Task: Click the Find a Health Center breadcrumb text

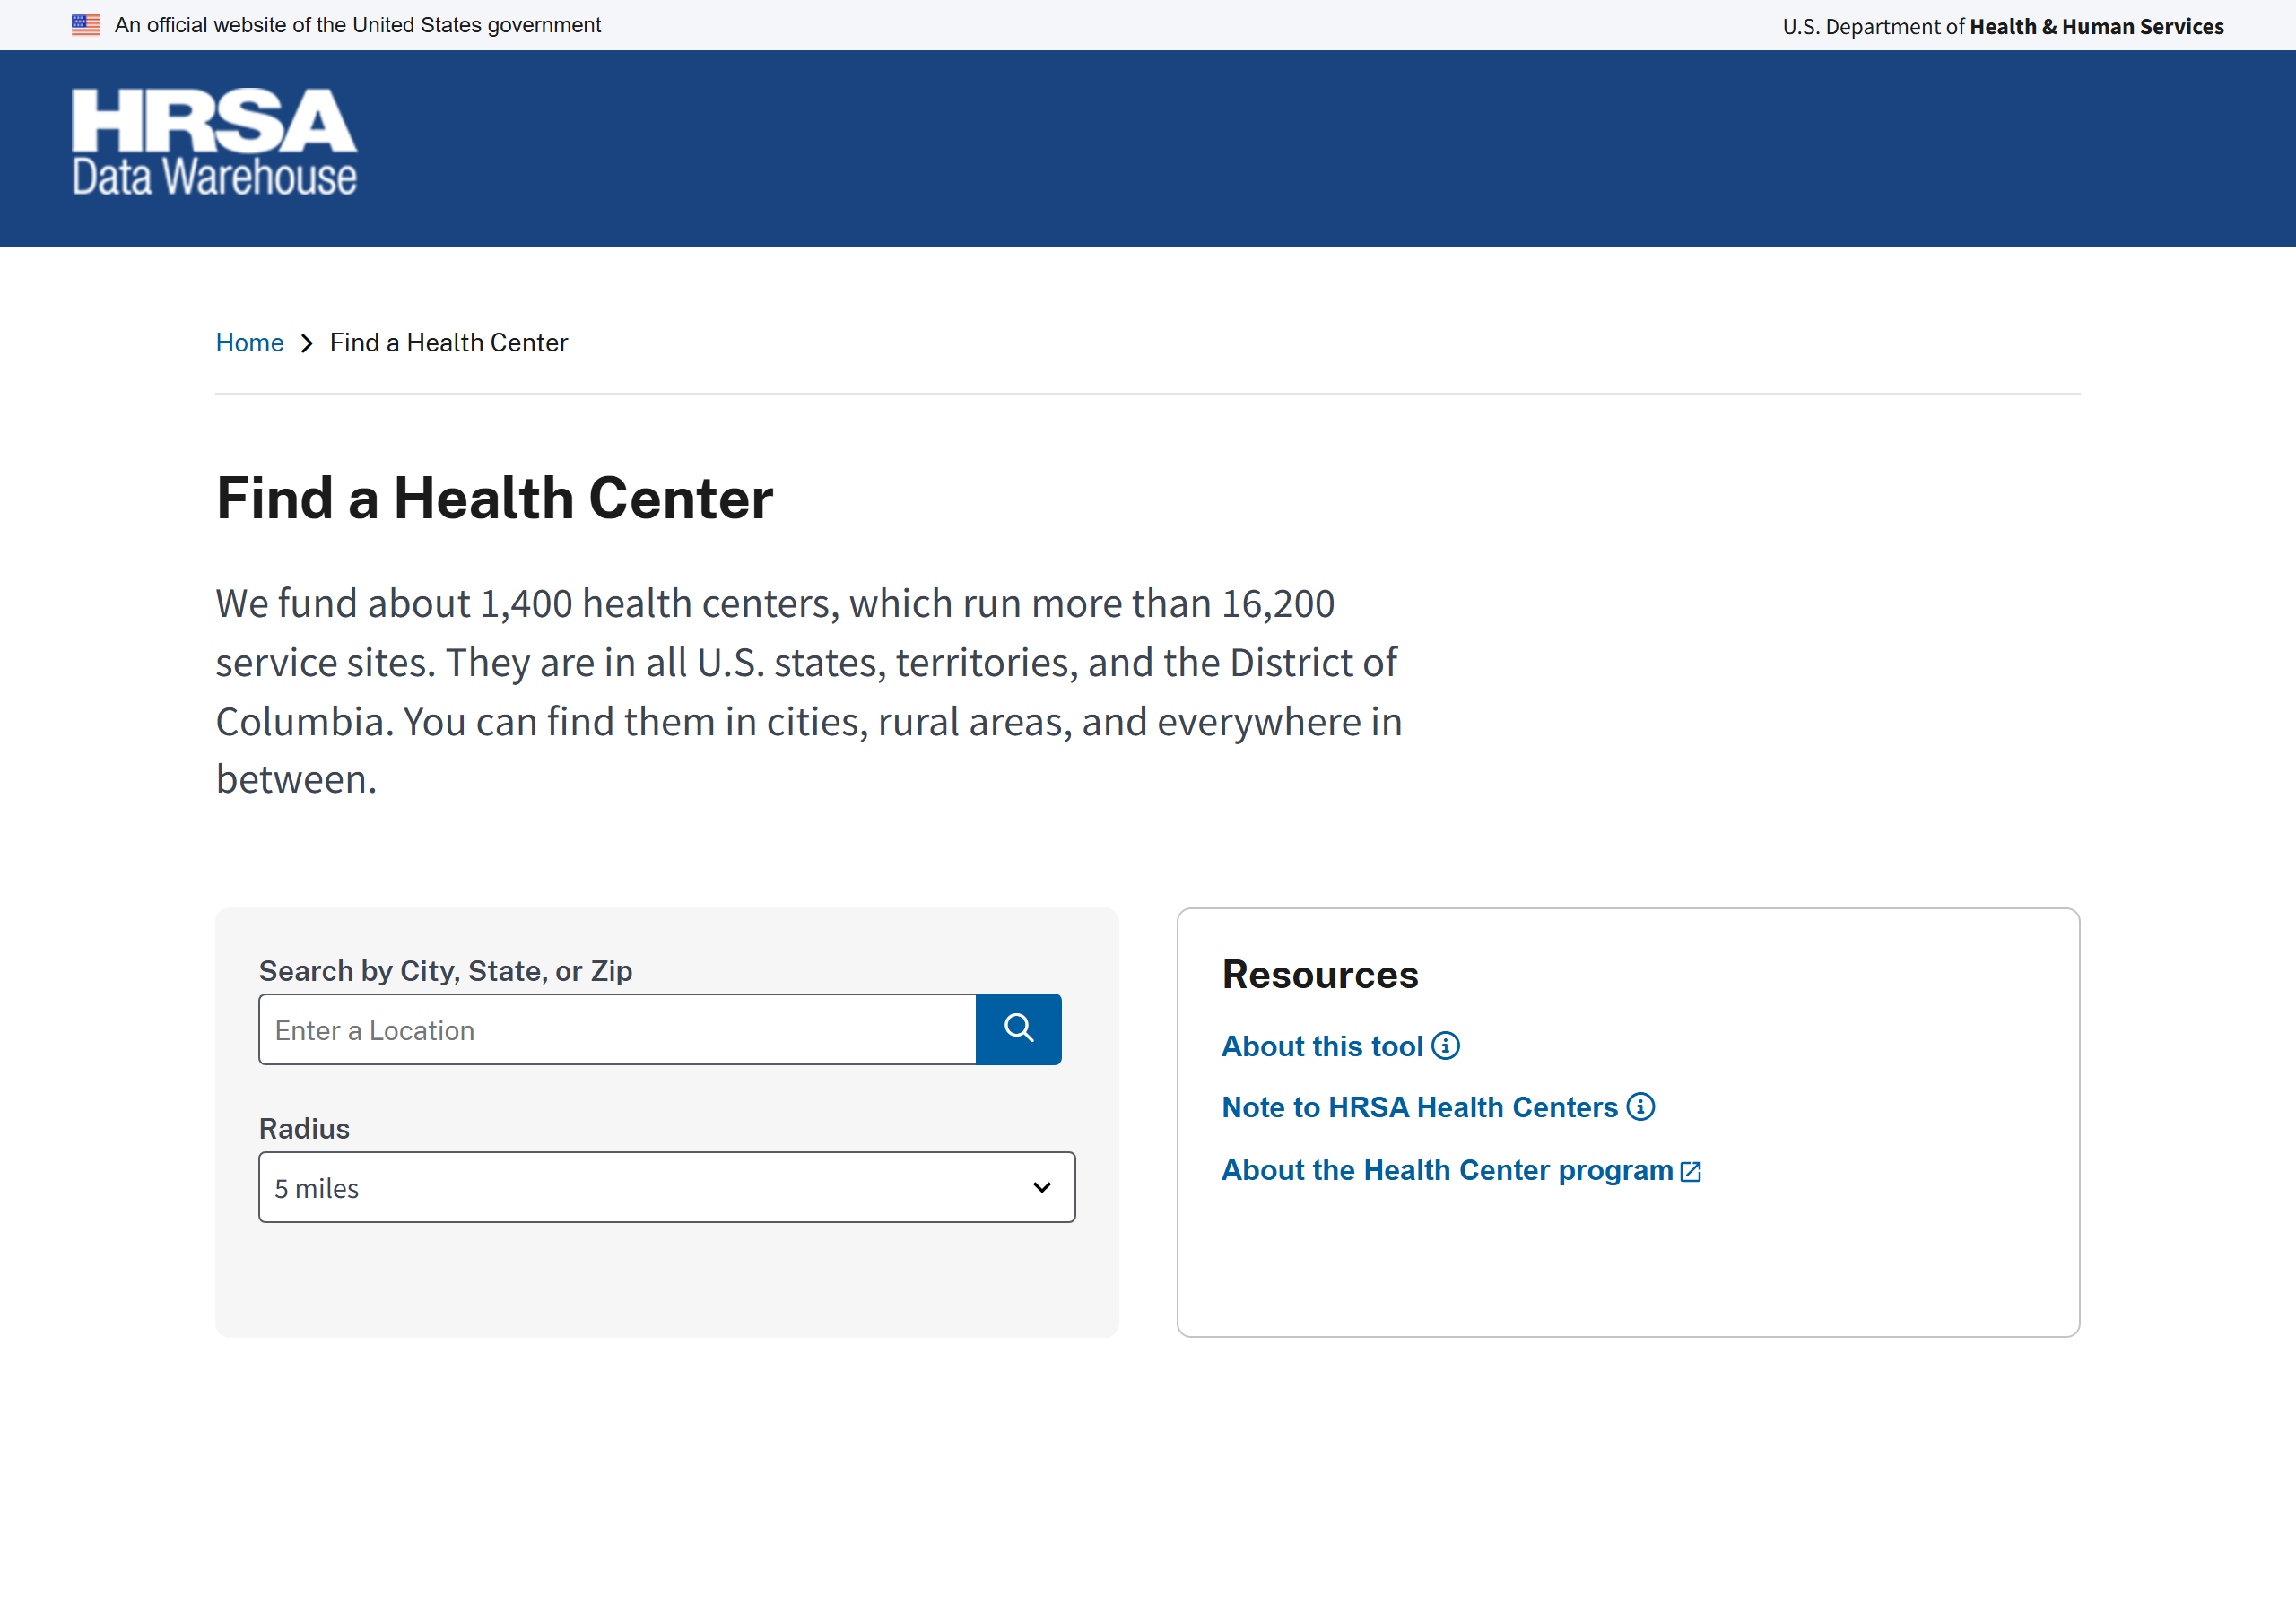Action: click(449, 343)
